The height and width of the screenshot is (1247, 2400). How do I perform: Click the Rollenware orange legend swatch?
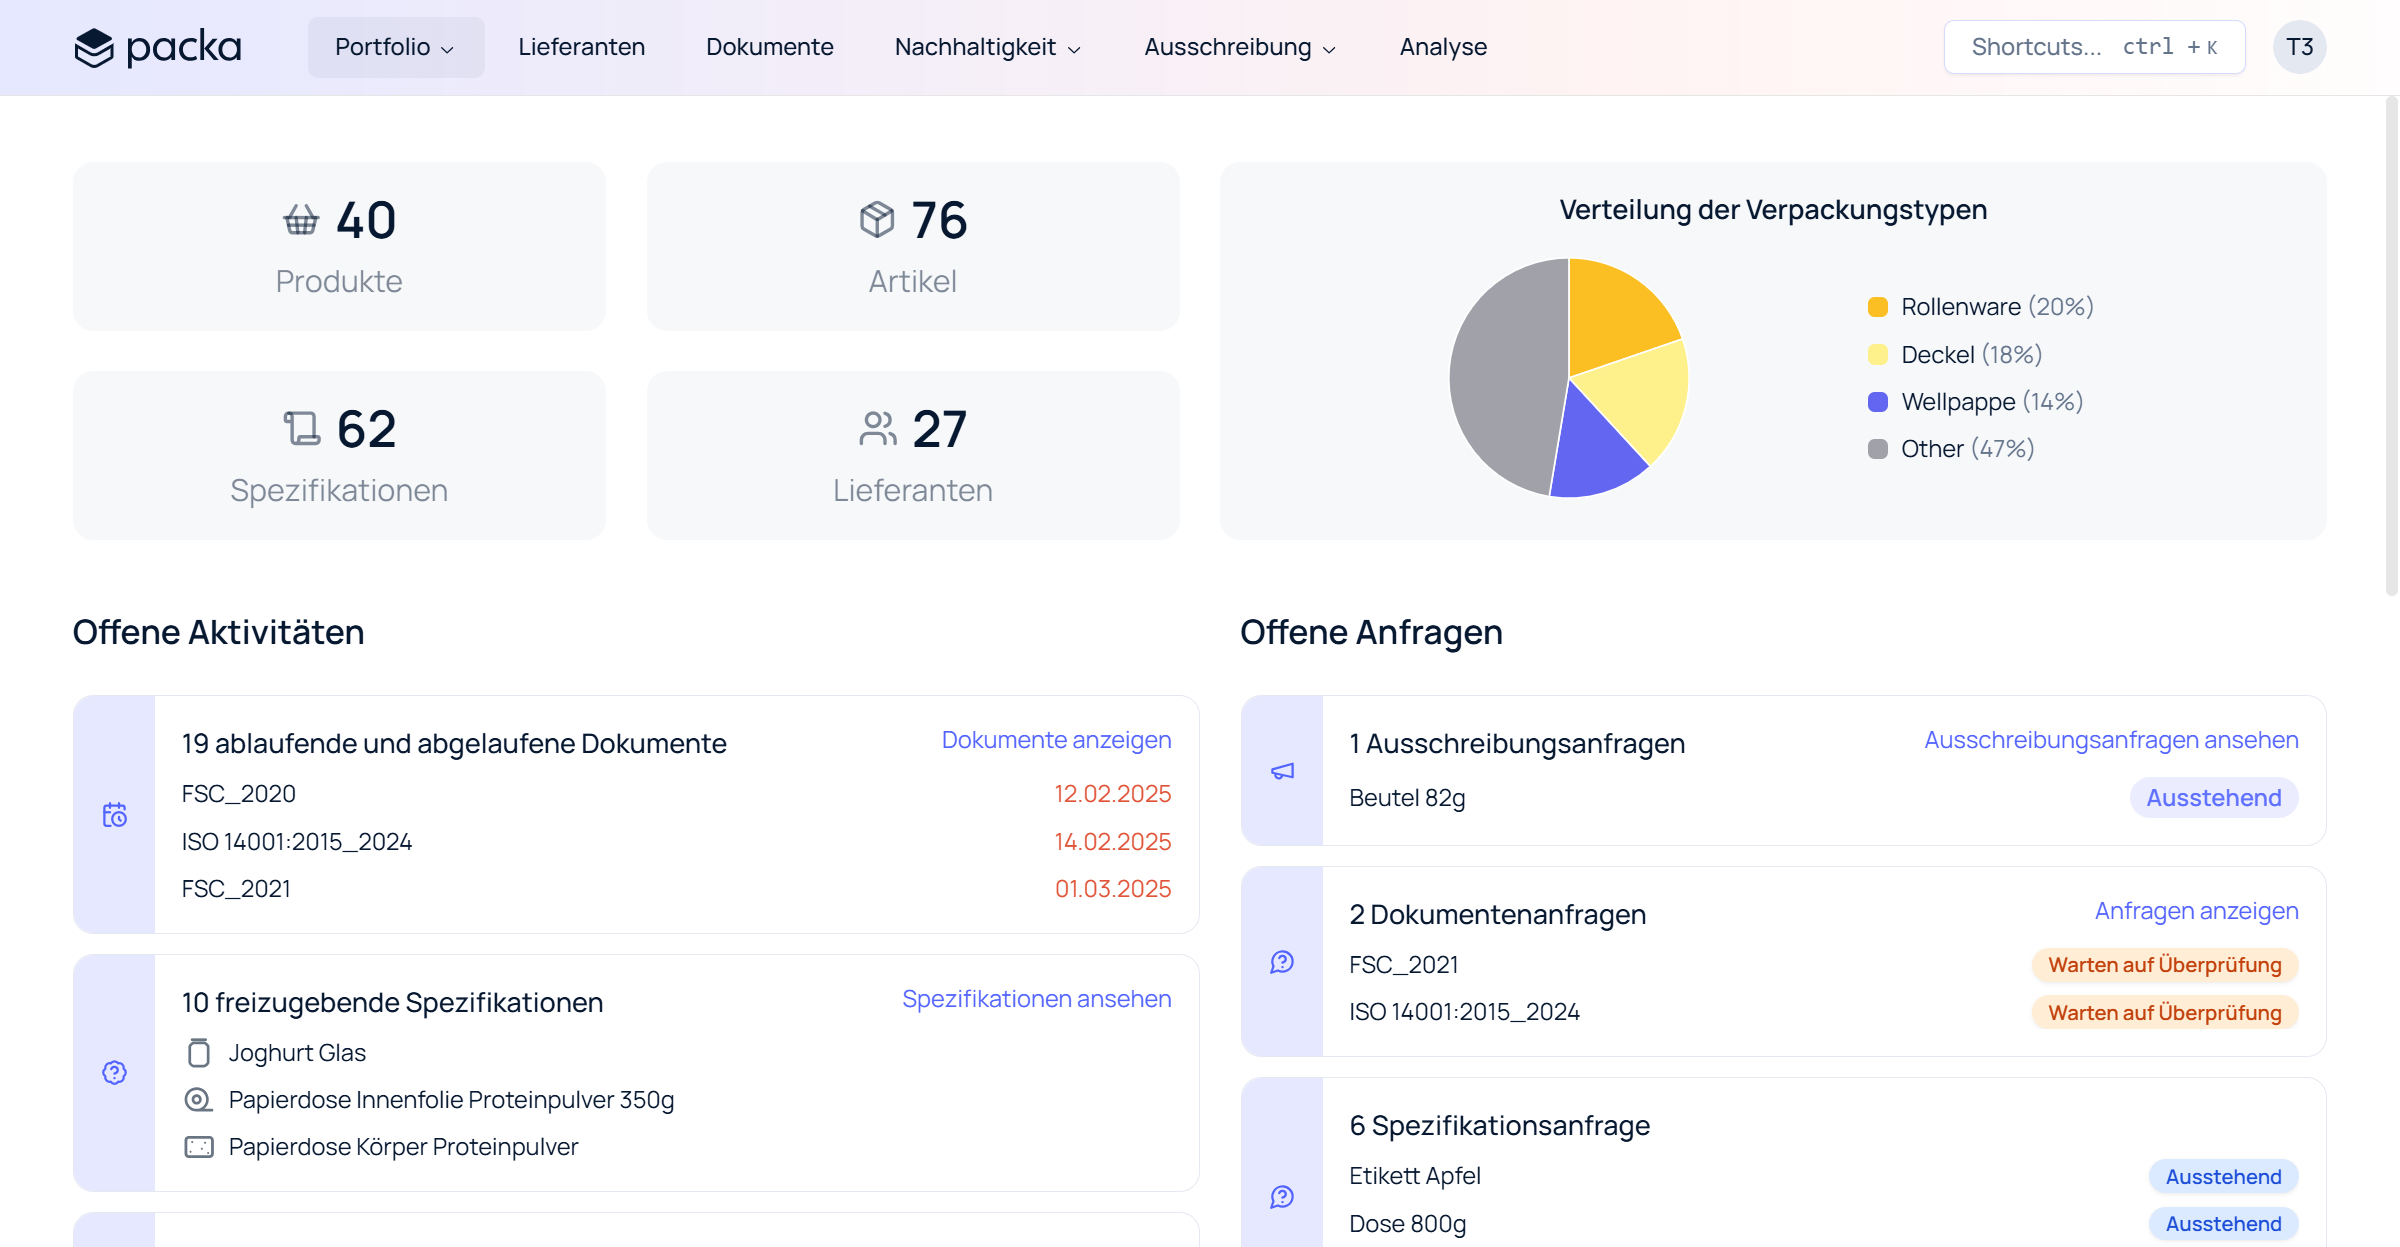(1878, 307)
